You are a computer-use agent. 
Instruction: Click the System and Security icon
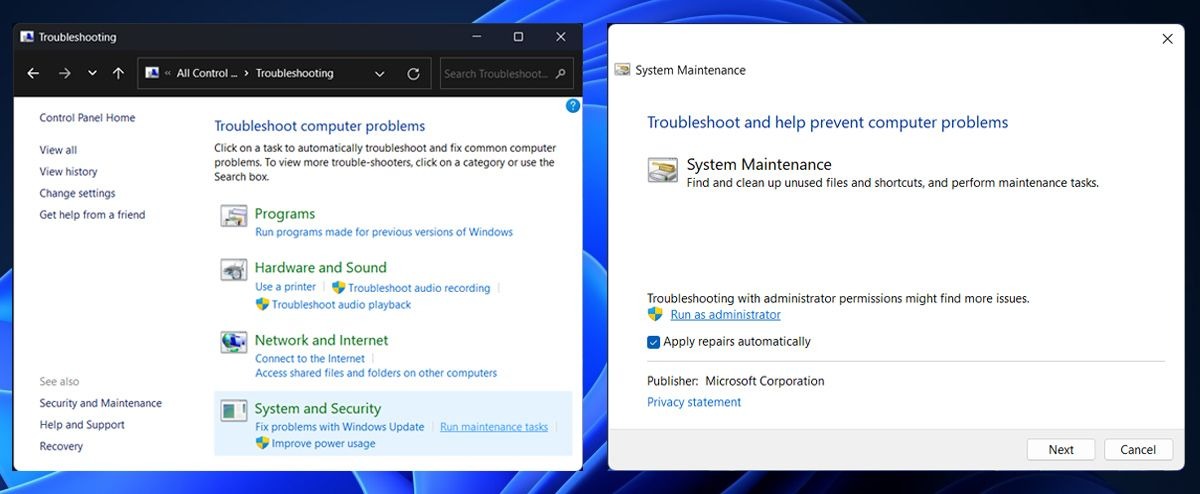click(x=233, y=410)
